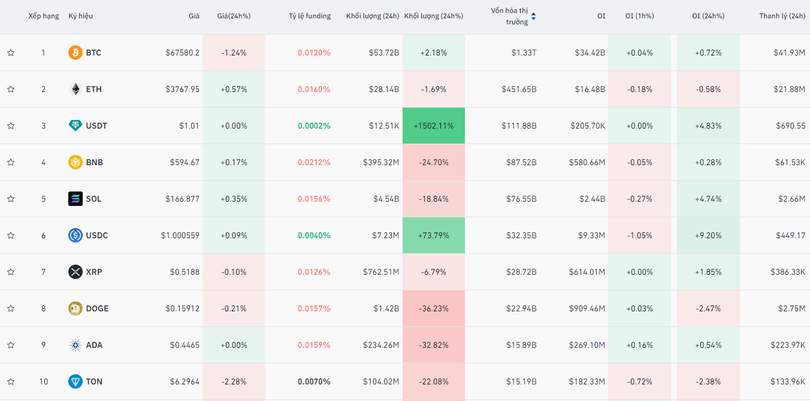The height and width of the screenshot is (401, 810).
Task: Toggle favorite star for USDT row
Action: point(11,126)
